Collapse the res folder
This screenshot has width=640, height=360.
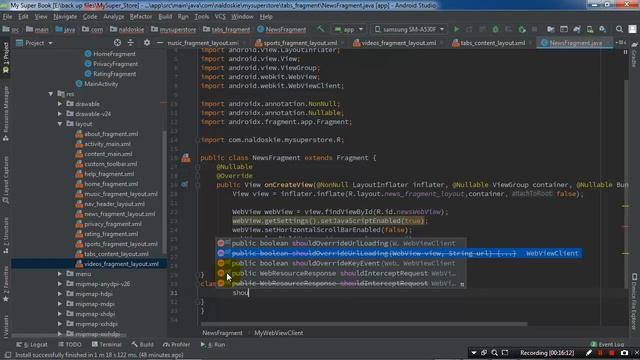coord(51,94)
